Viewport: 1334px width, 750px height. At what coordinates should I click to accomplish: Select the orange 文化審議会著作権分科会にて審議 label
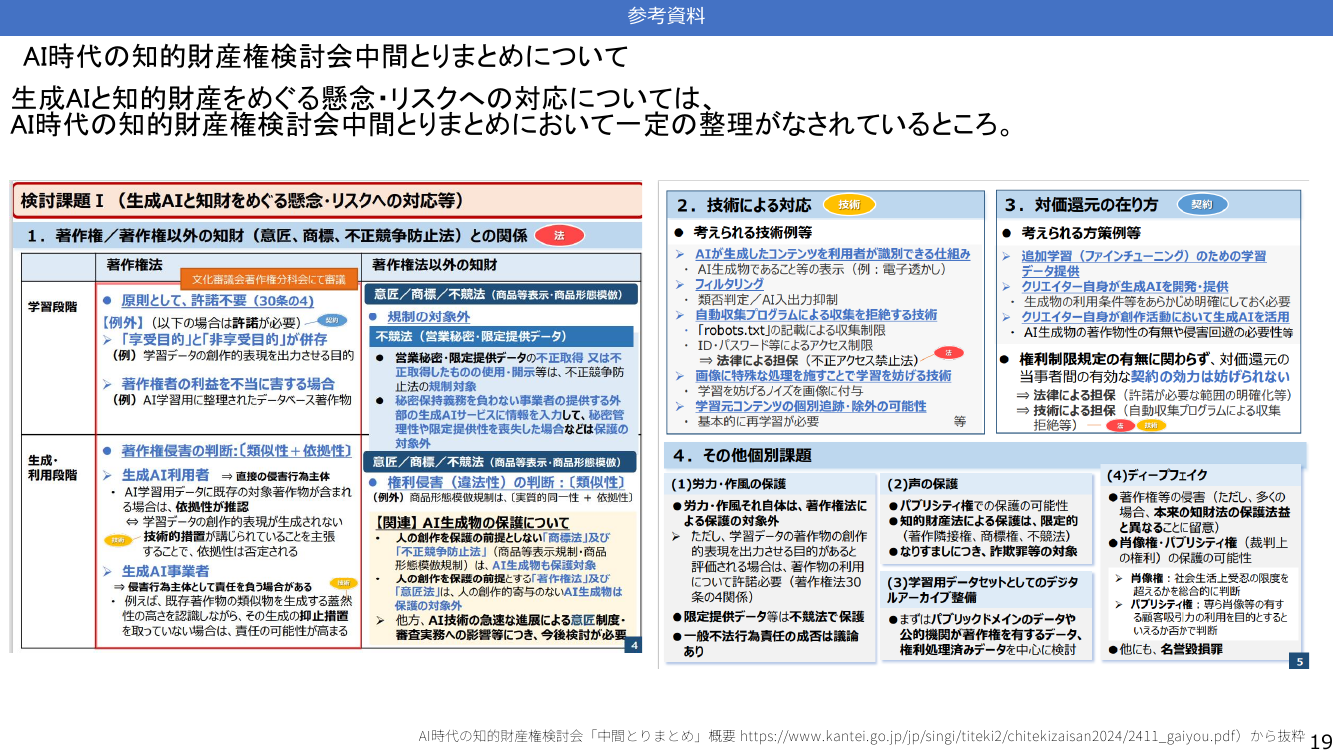[269, 279]
